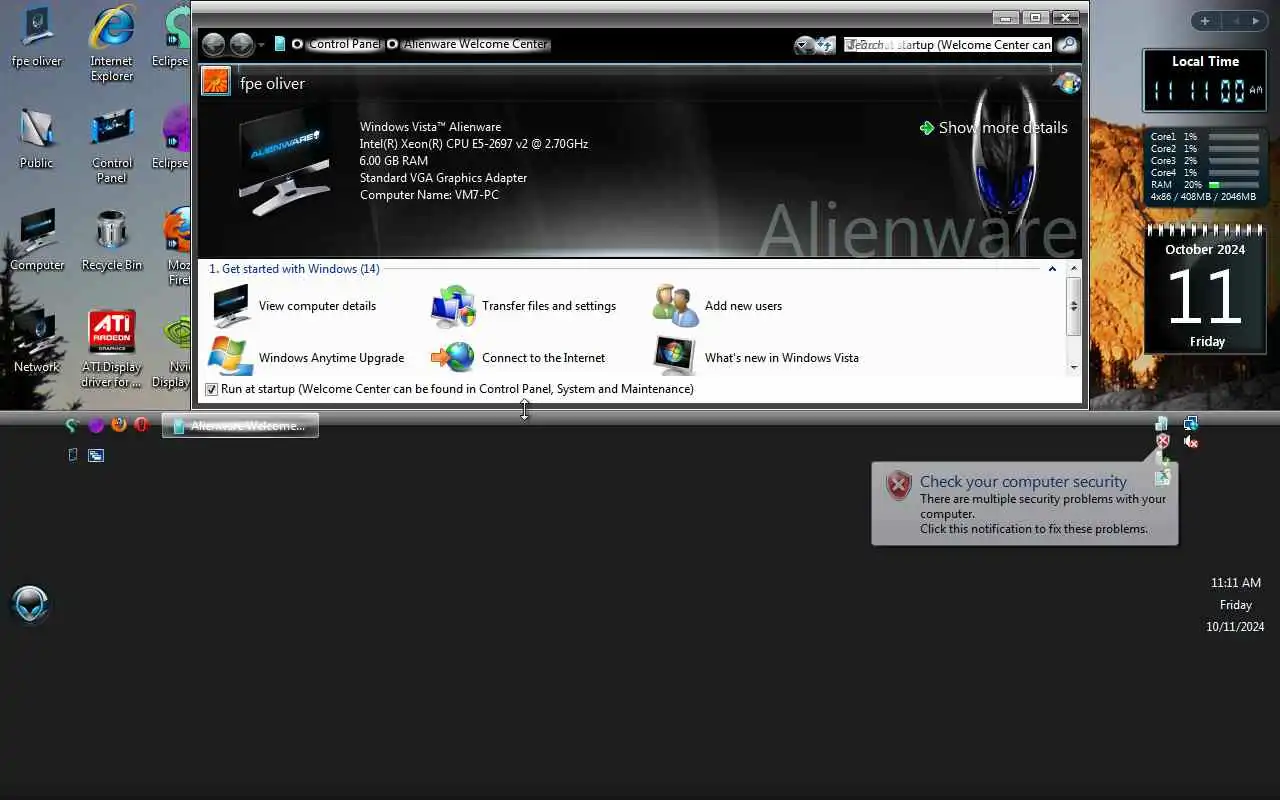Click the Alienware start orb
Image resolution: width=1280 pixels, height=800 pixels.
coord(30,604)
